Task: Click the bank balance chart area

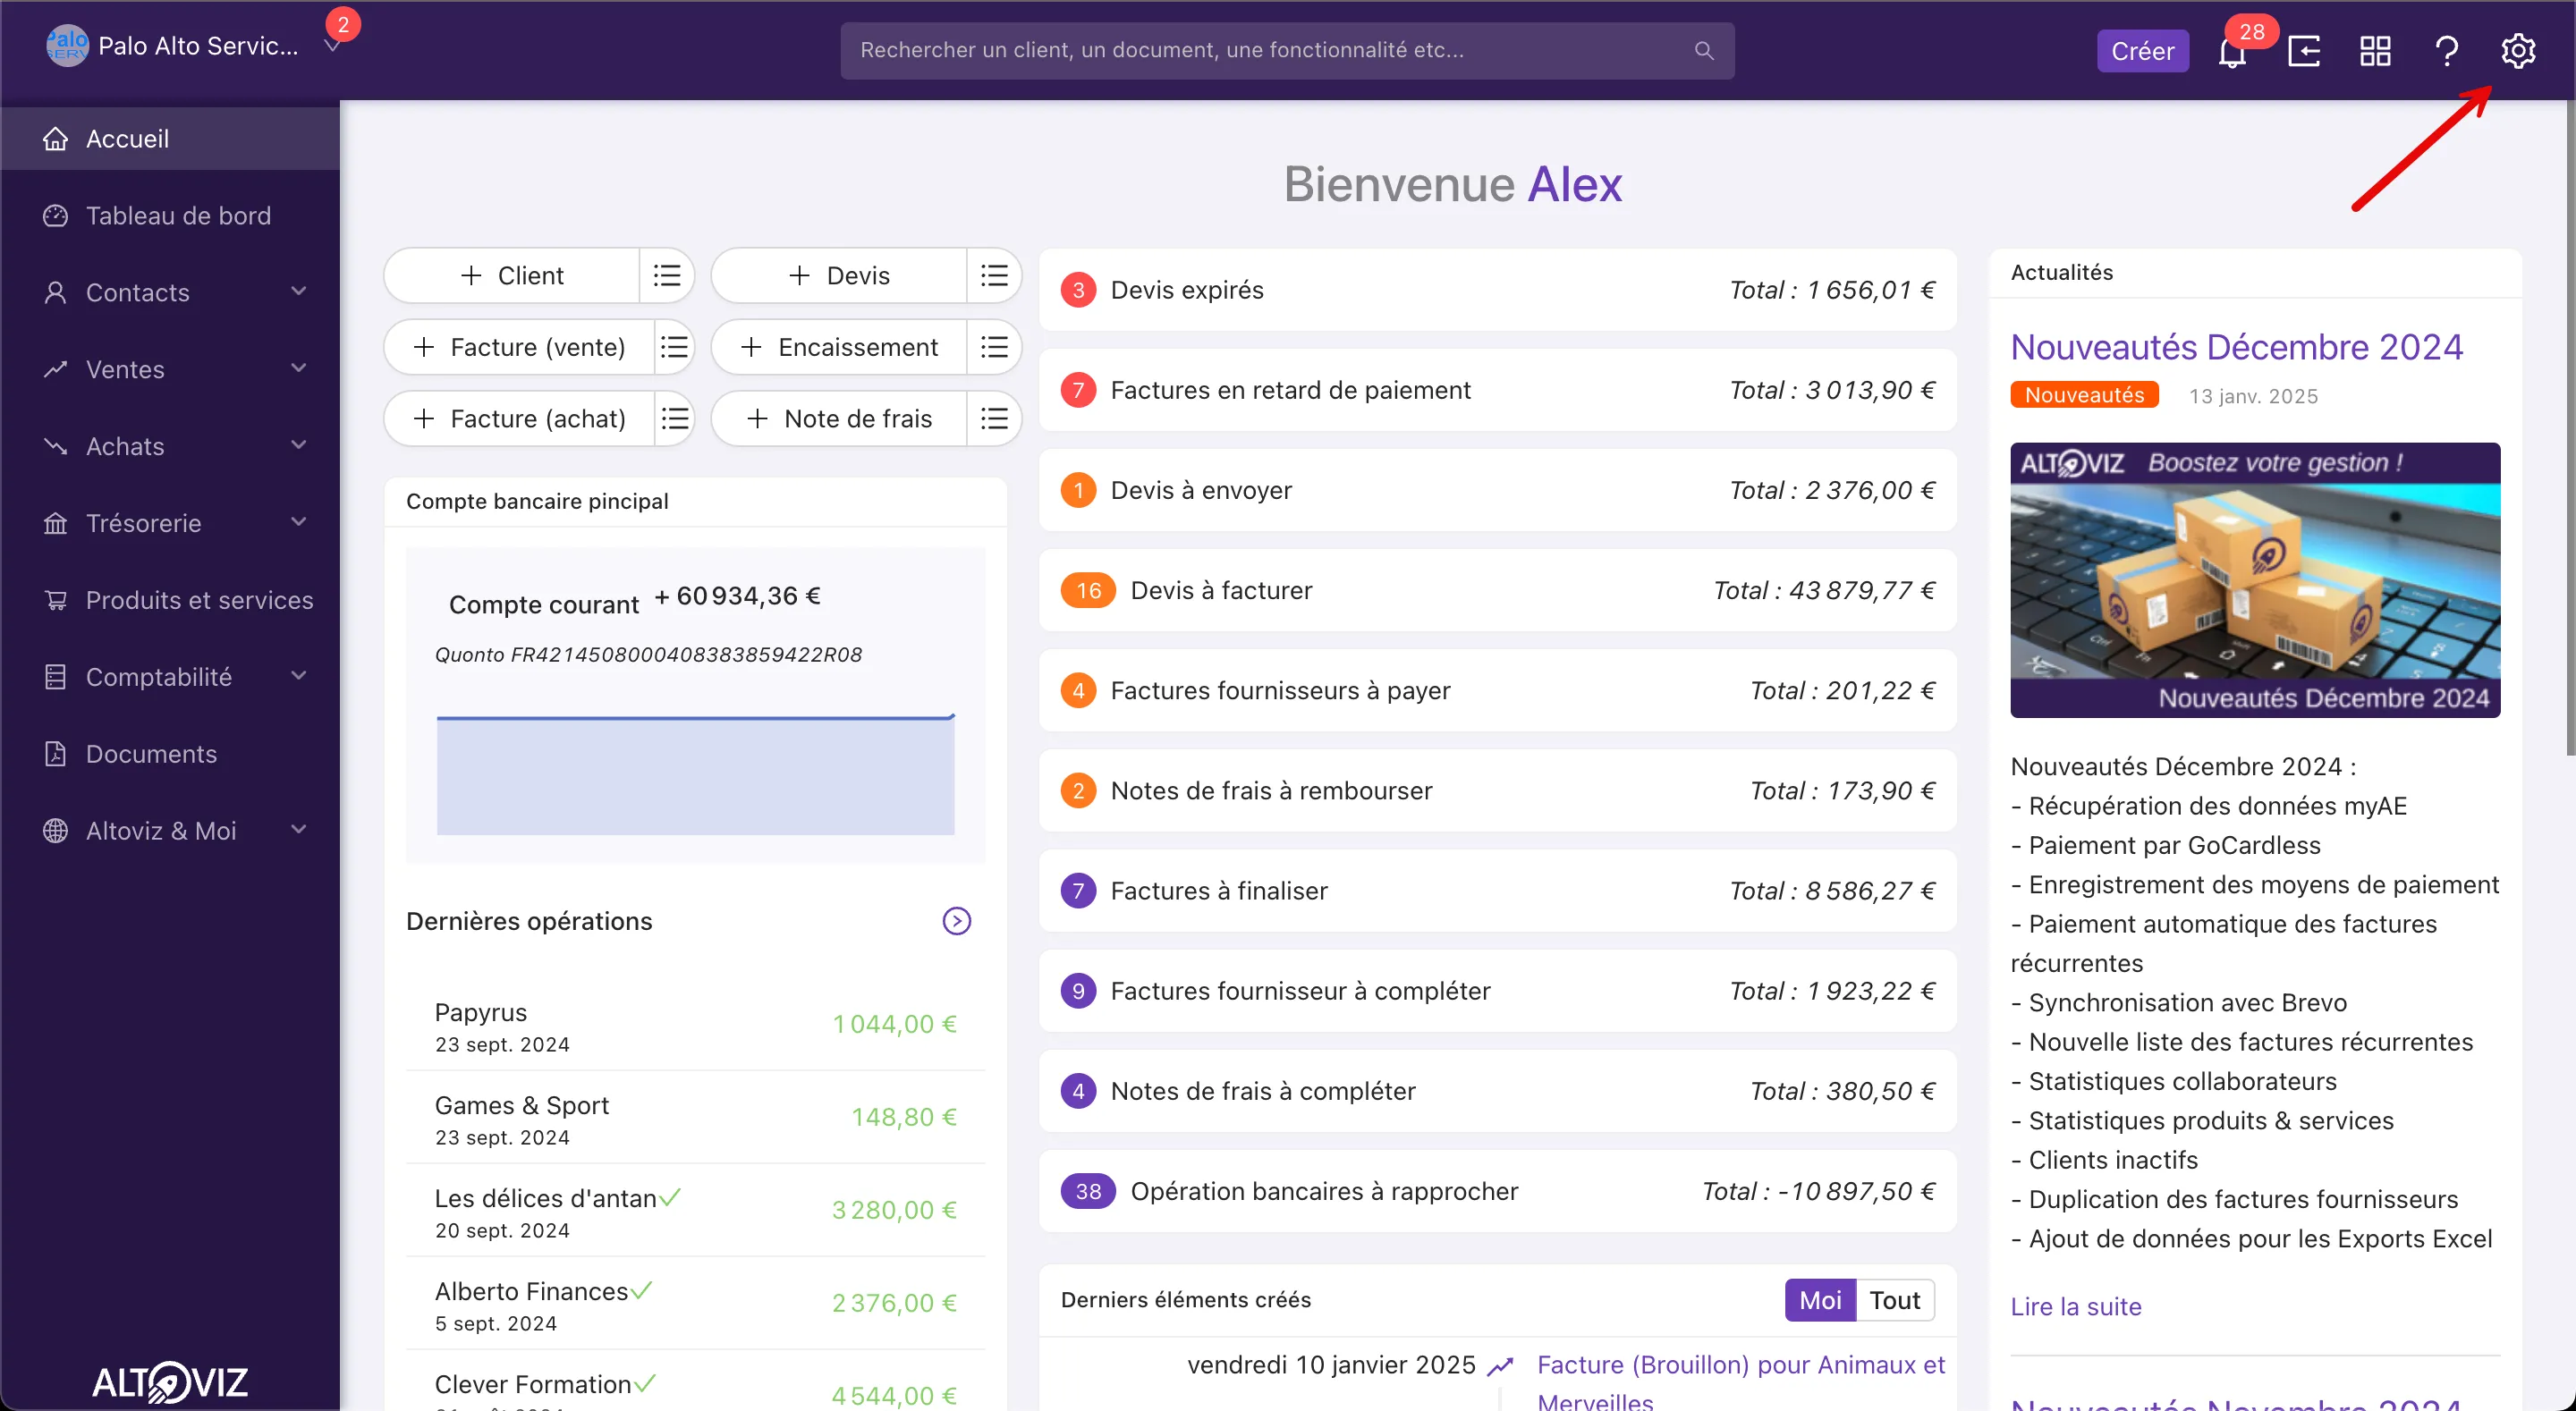Action: [x=695, y=775]
